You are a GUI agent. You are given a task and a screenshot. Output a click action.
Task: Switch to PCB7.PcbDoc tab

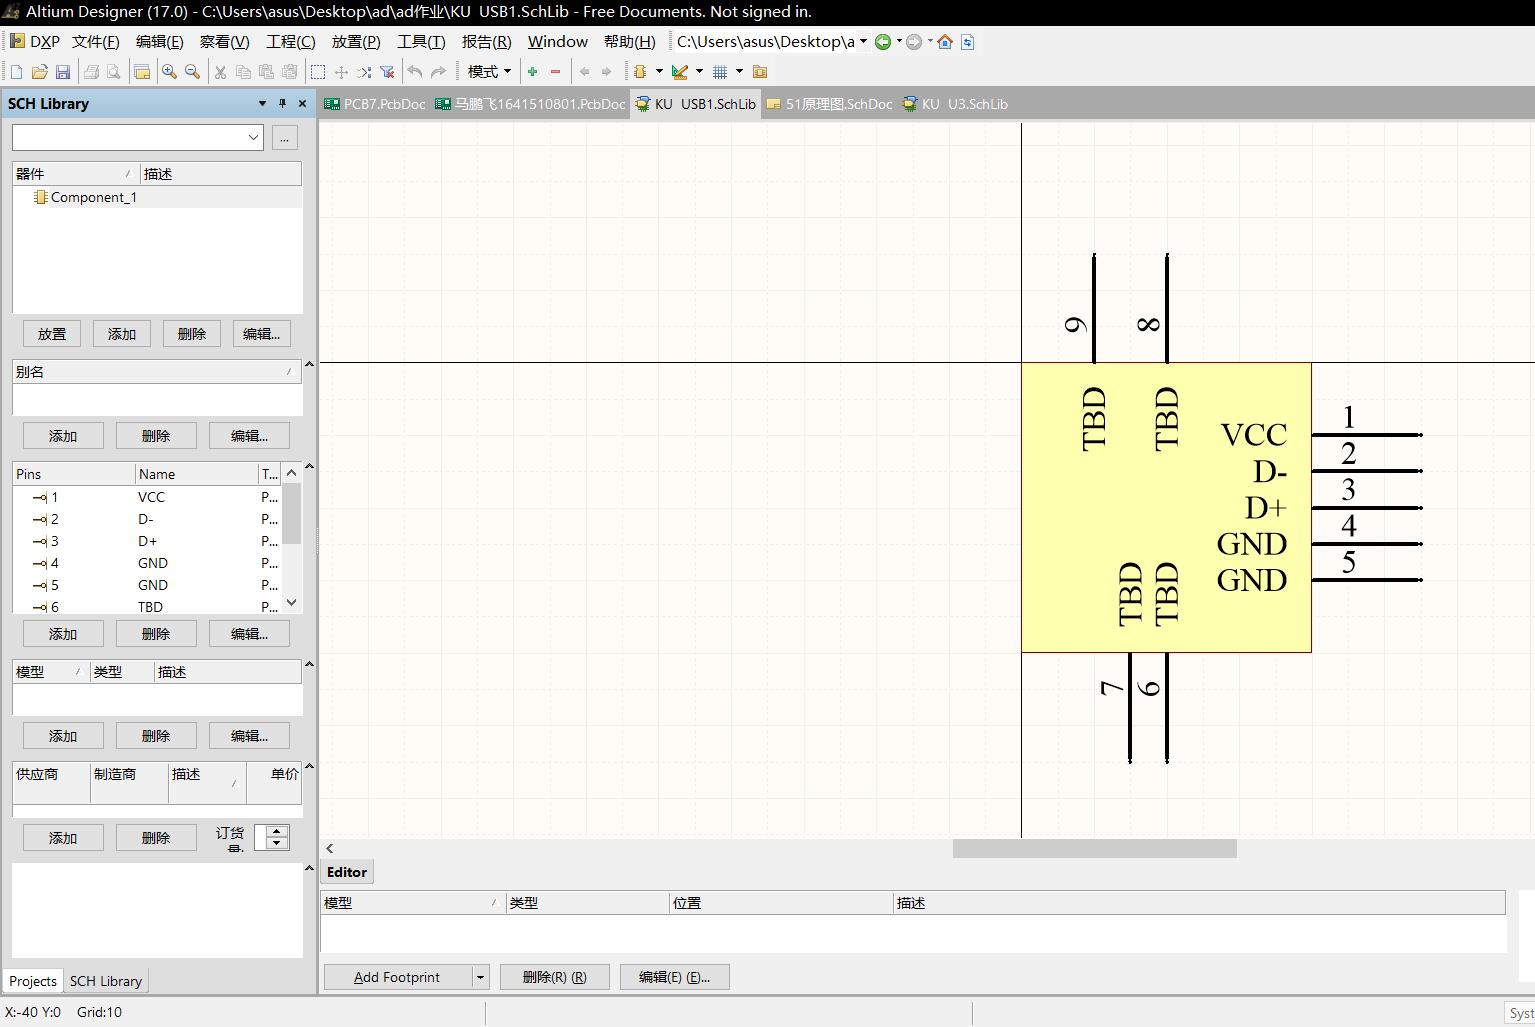(x=375, y=104)
